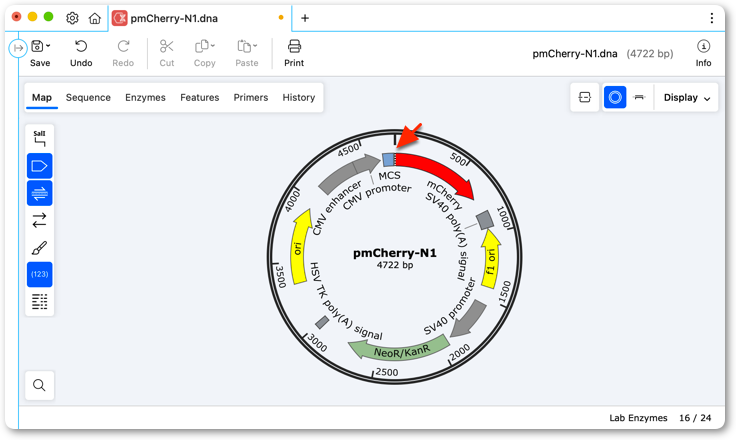Print the plasmid map

294,54
